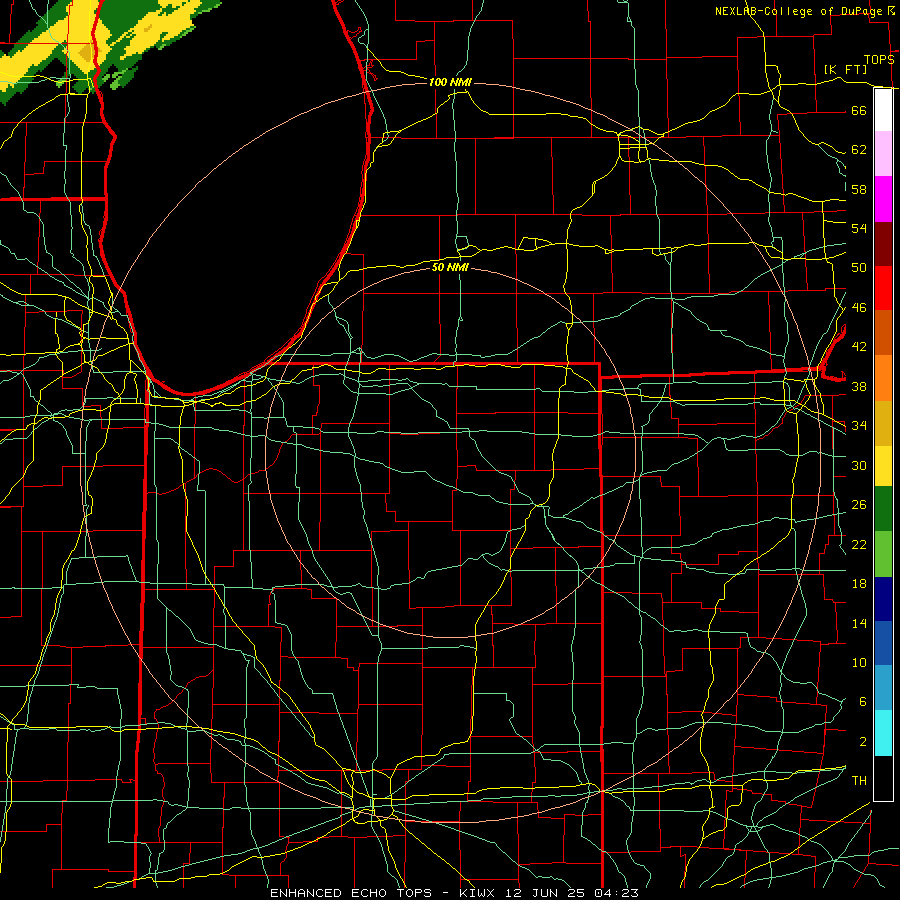Click the "10" scale value
900x900 pixels.
tap(859, 662)
